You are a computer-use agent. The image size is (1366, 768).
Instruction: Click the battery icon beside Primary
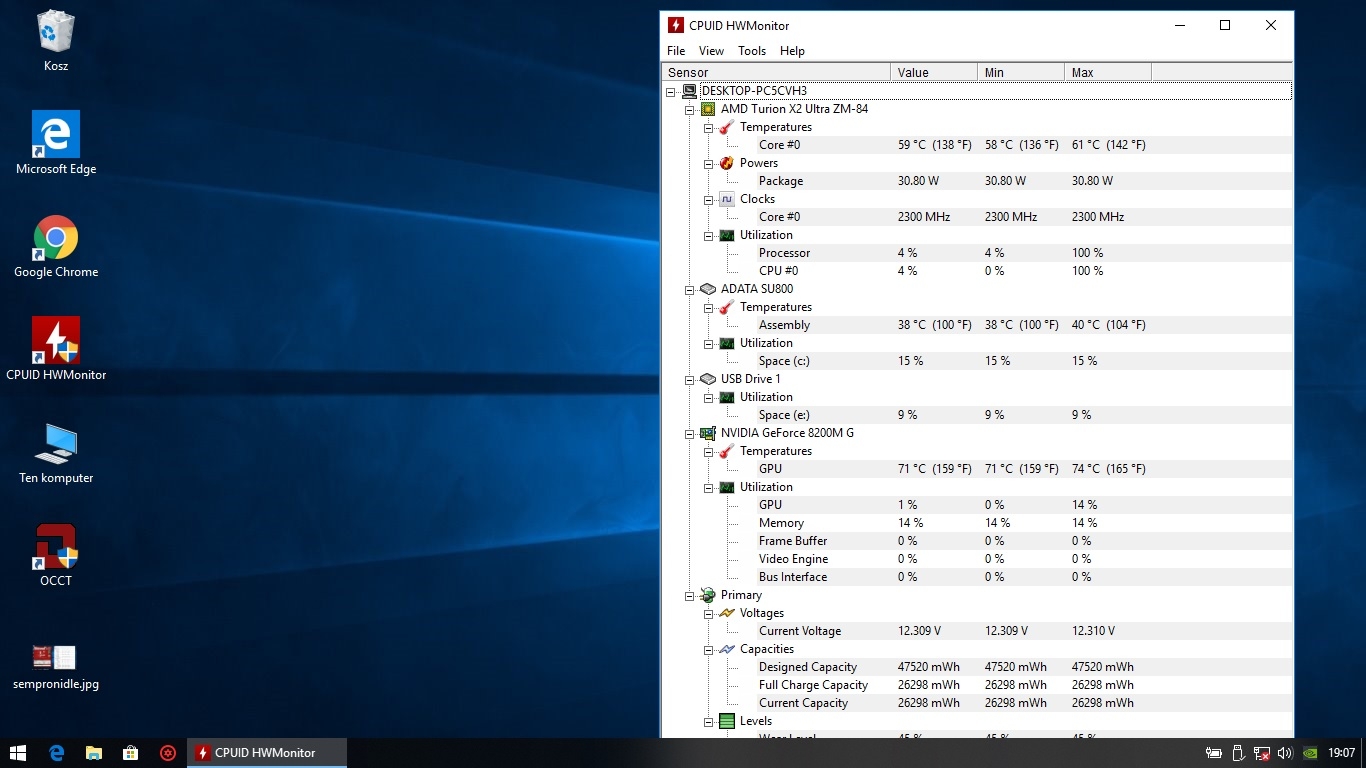(708, 595)
